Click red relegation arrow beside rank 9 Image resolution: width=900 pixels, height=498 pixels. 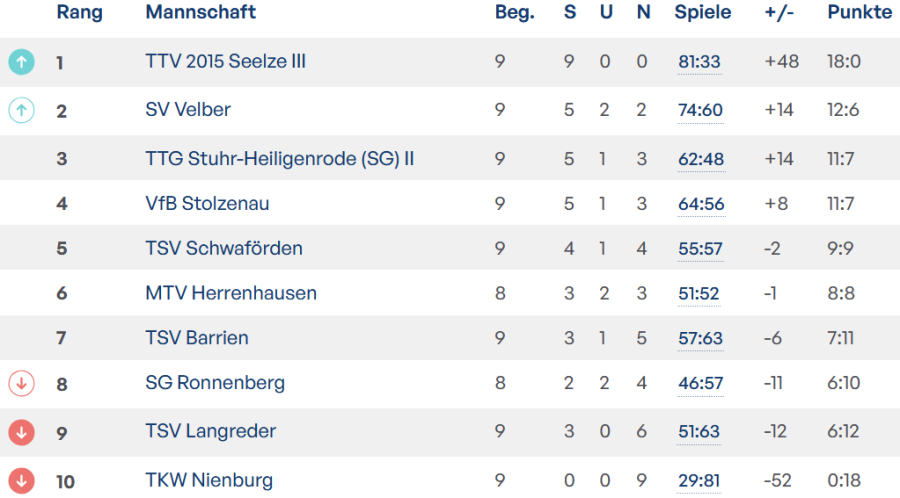21,432
